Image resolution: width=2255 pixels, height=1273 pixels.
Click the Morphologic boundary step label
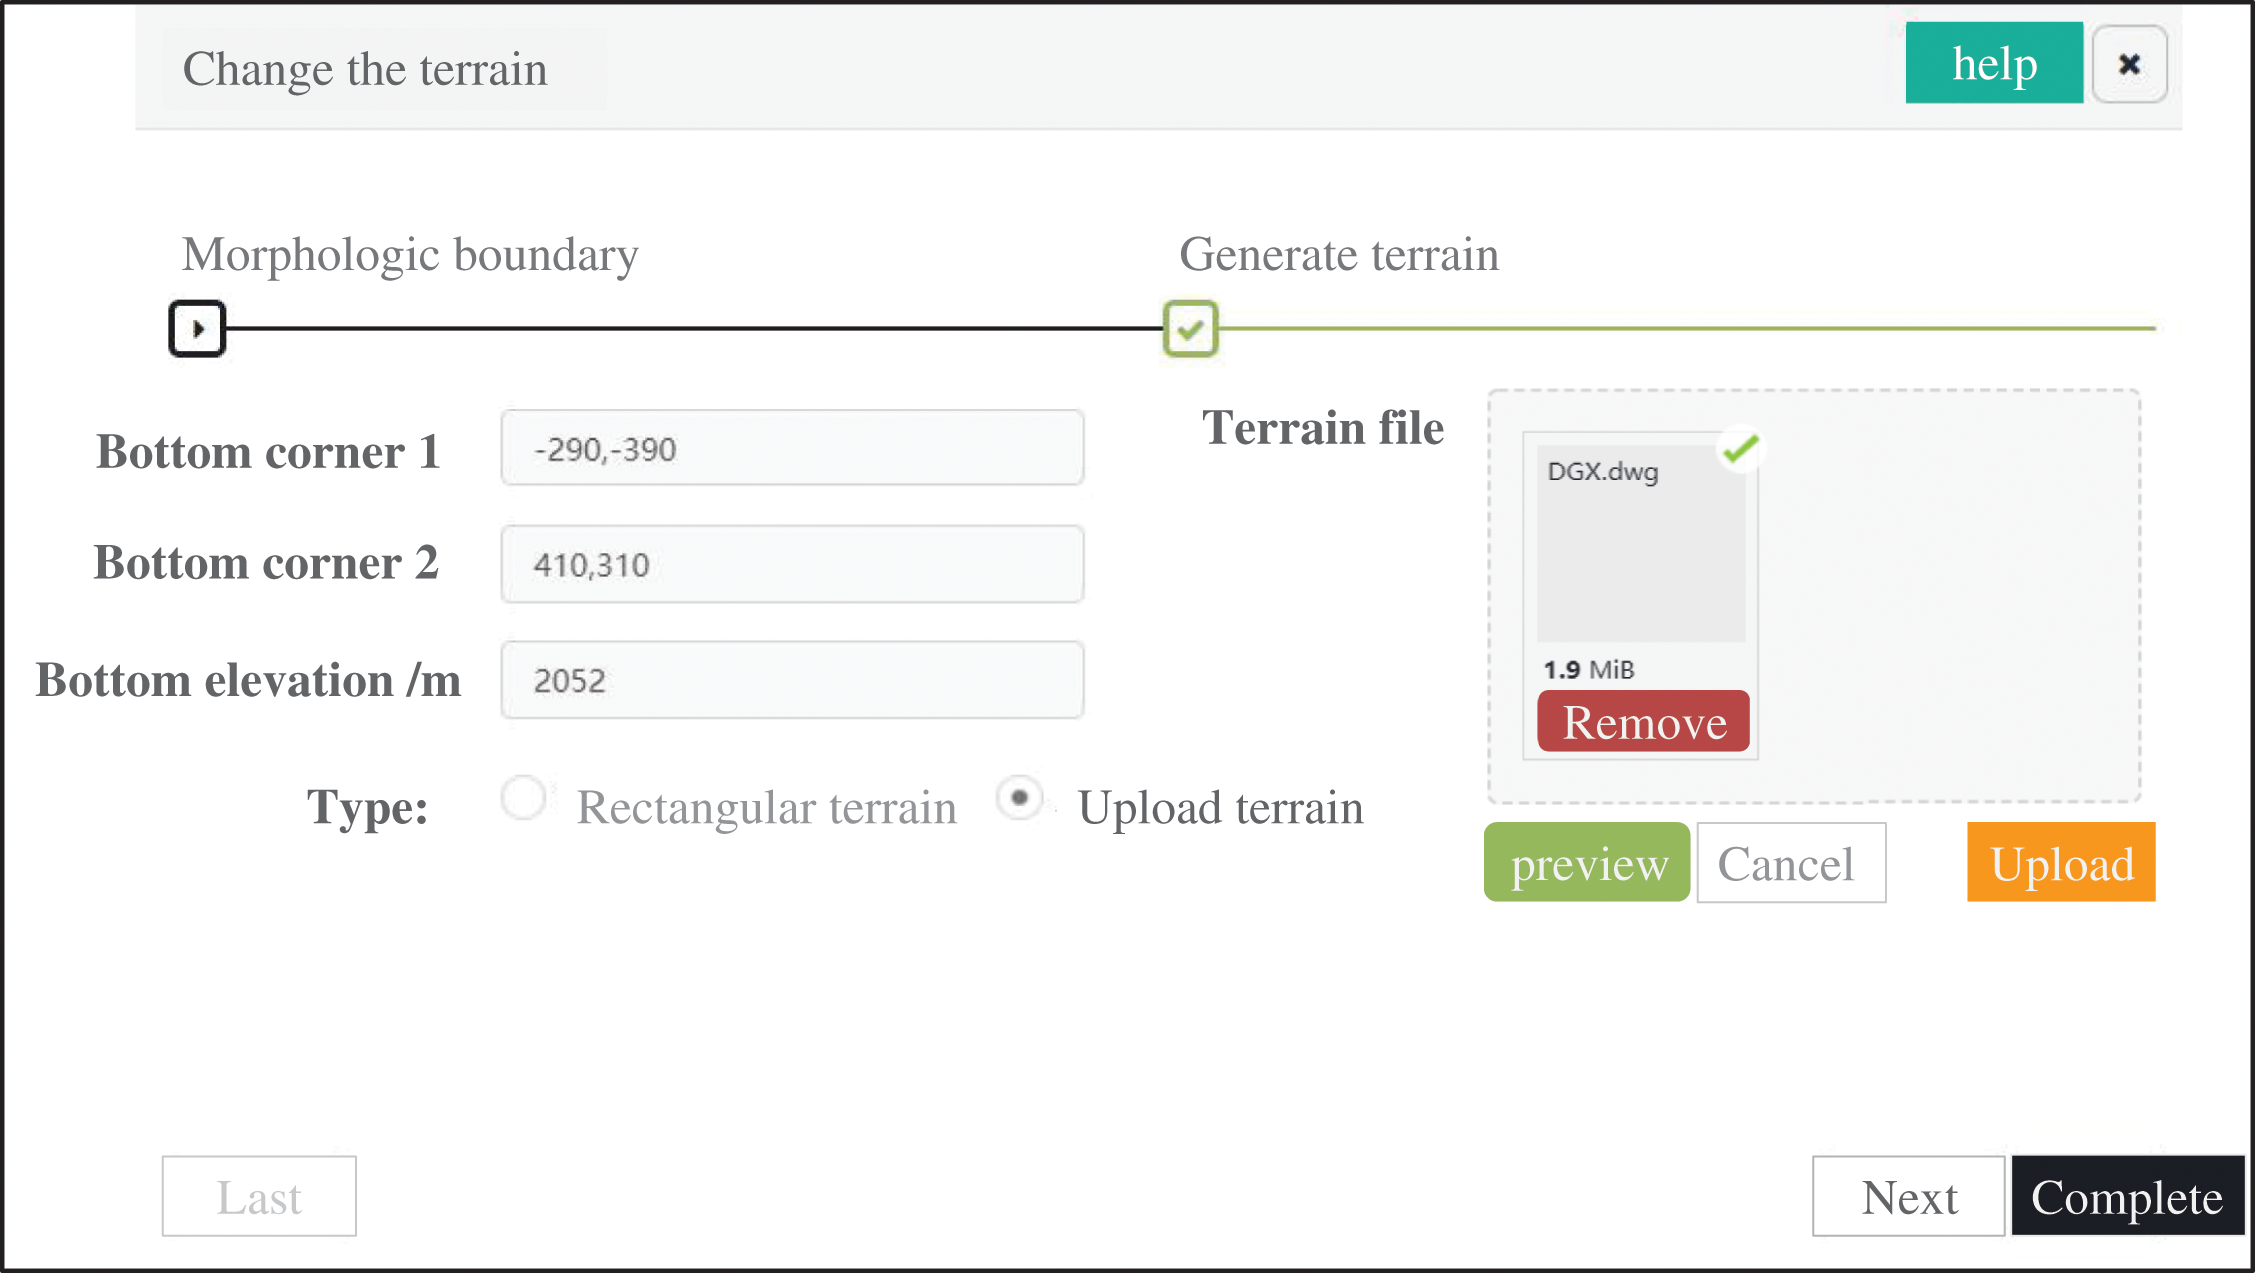coord(410,254)
